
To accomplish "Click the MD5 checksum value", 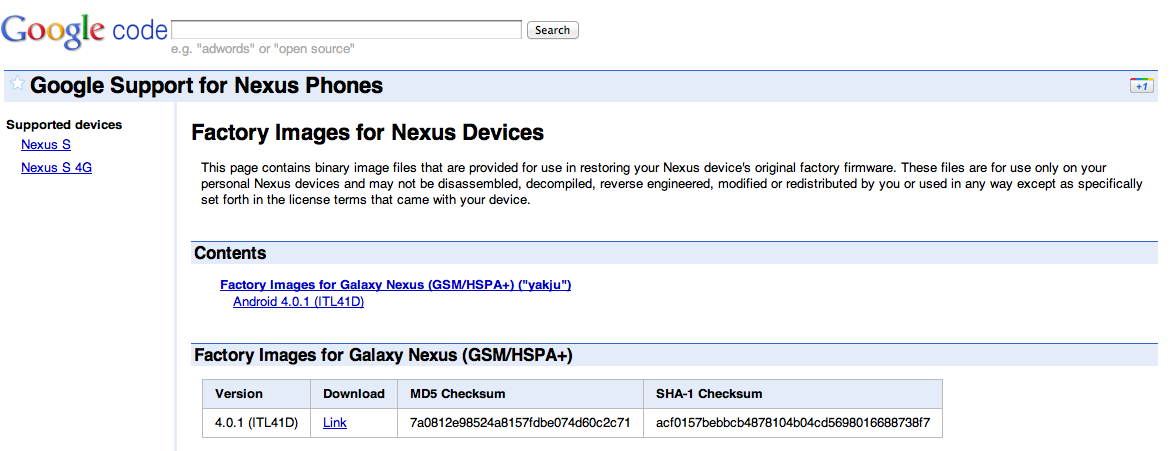I will click(520, 423).
